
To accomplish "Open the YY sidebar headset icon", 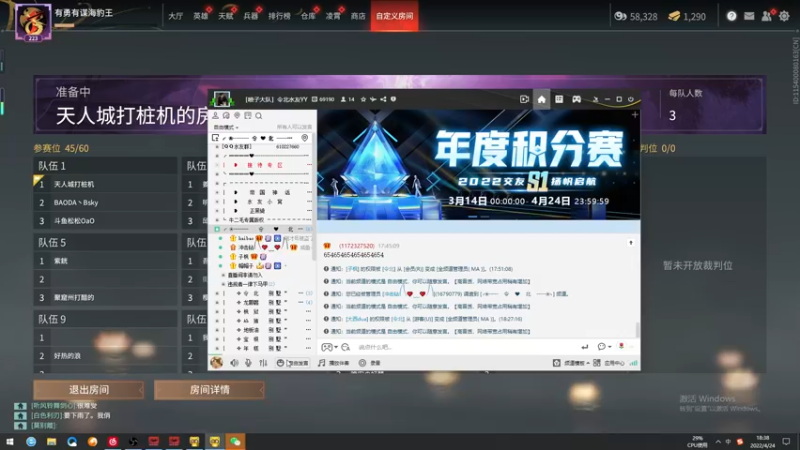I will [x=226, y=116].
